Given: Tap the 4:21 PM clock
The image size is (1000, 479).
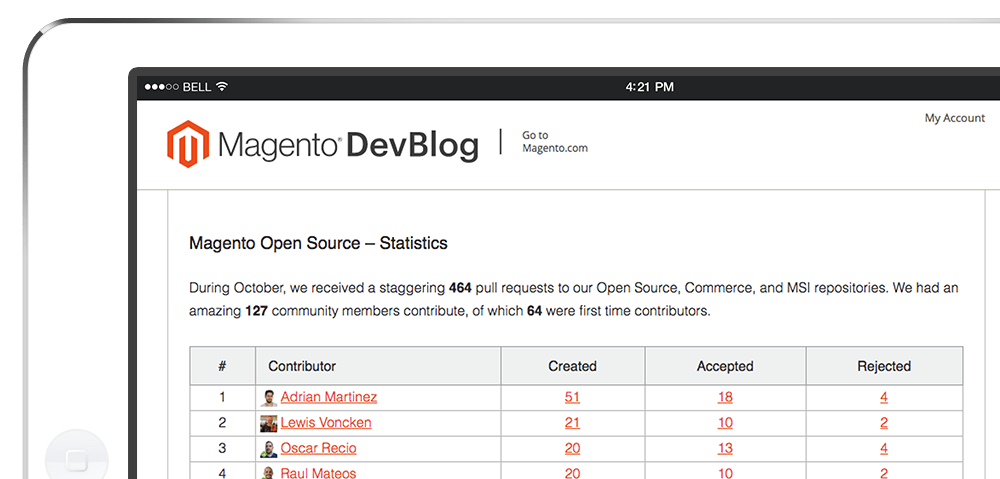Looking at the screenshot, I should (649, 87).
